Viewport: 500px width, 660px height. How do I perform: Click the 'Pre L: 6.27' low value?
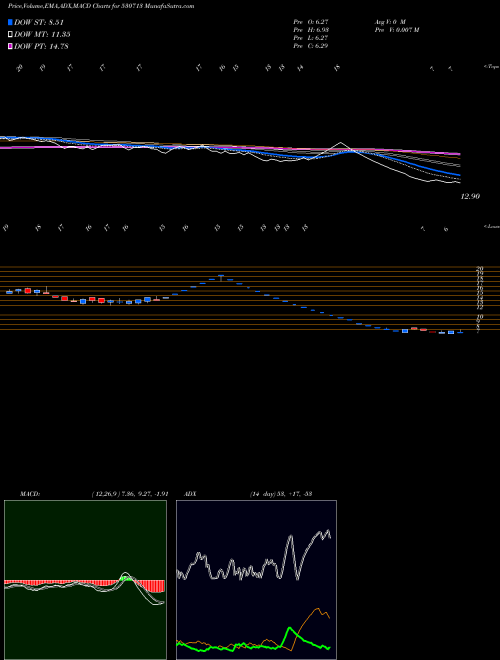pos(311,38)
